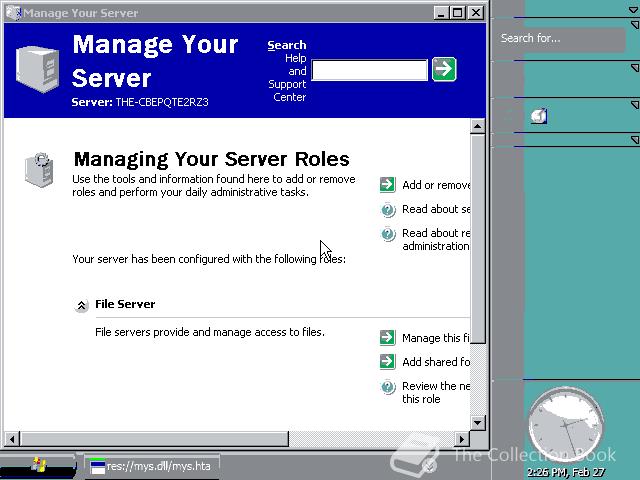Viewport: 640px width, 480px height.
Task: Click the green arrow beside Add or remove
Action: click(387, 184)
